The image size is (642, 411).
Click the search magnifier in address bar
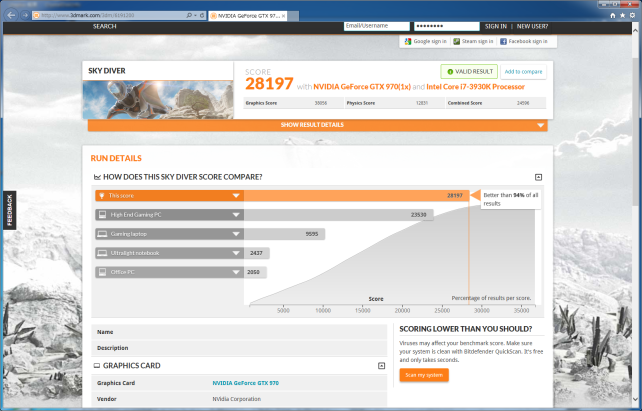coord(189,16)
